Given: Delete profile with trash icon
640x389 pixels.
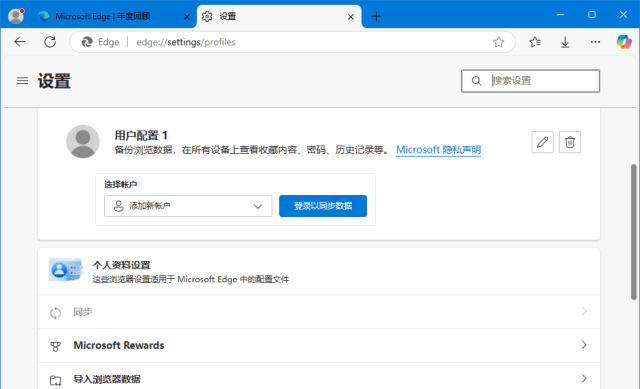Looking at the screenshot, I should 570,142.
